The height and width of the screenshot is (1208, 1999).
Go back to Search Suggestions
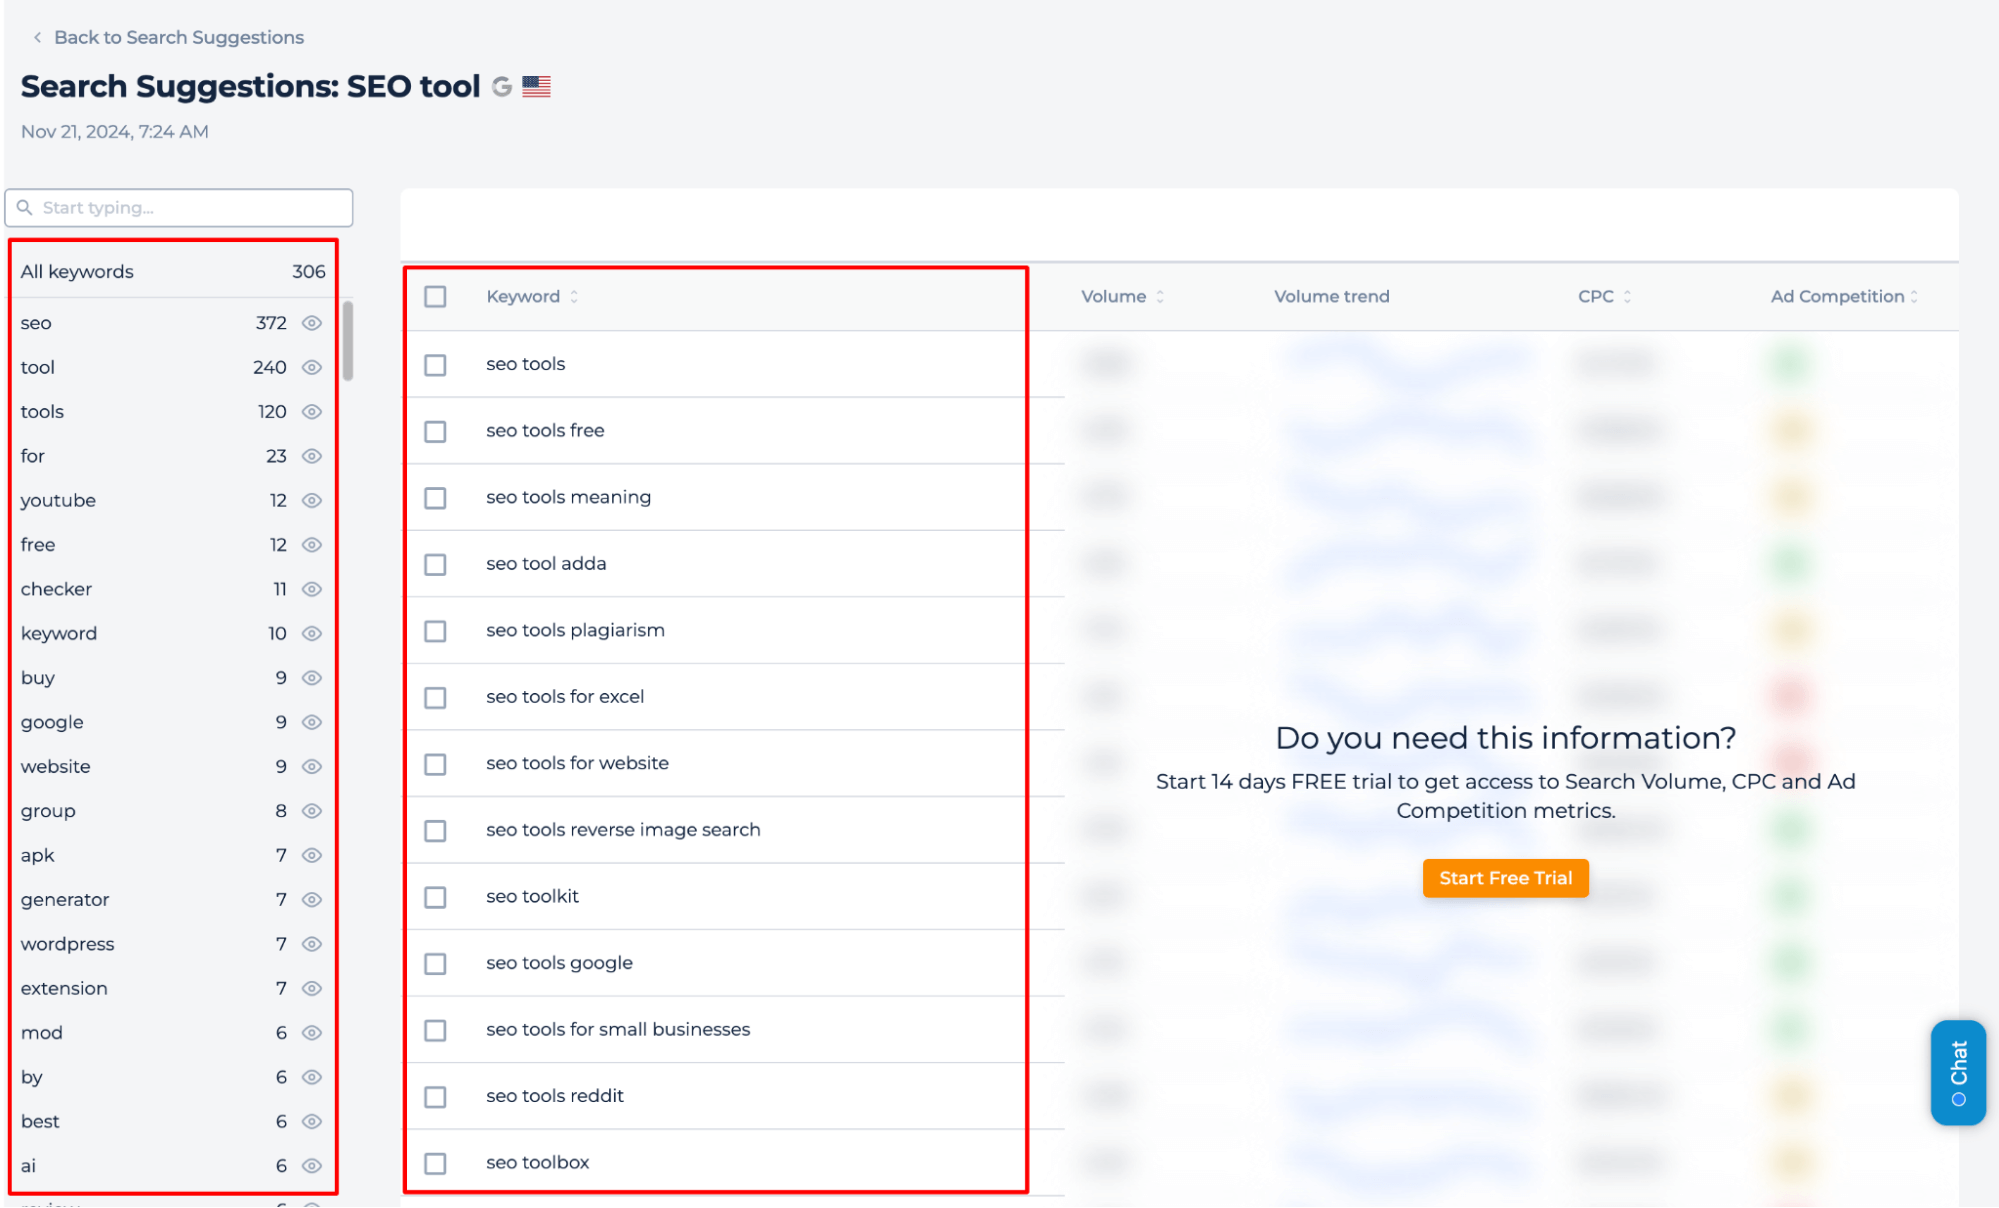click(178, 37)
